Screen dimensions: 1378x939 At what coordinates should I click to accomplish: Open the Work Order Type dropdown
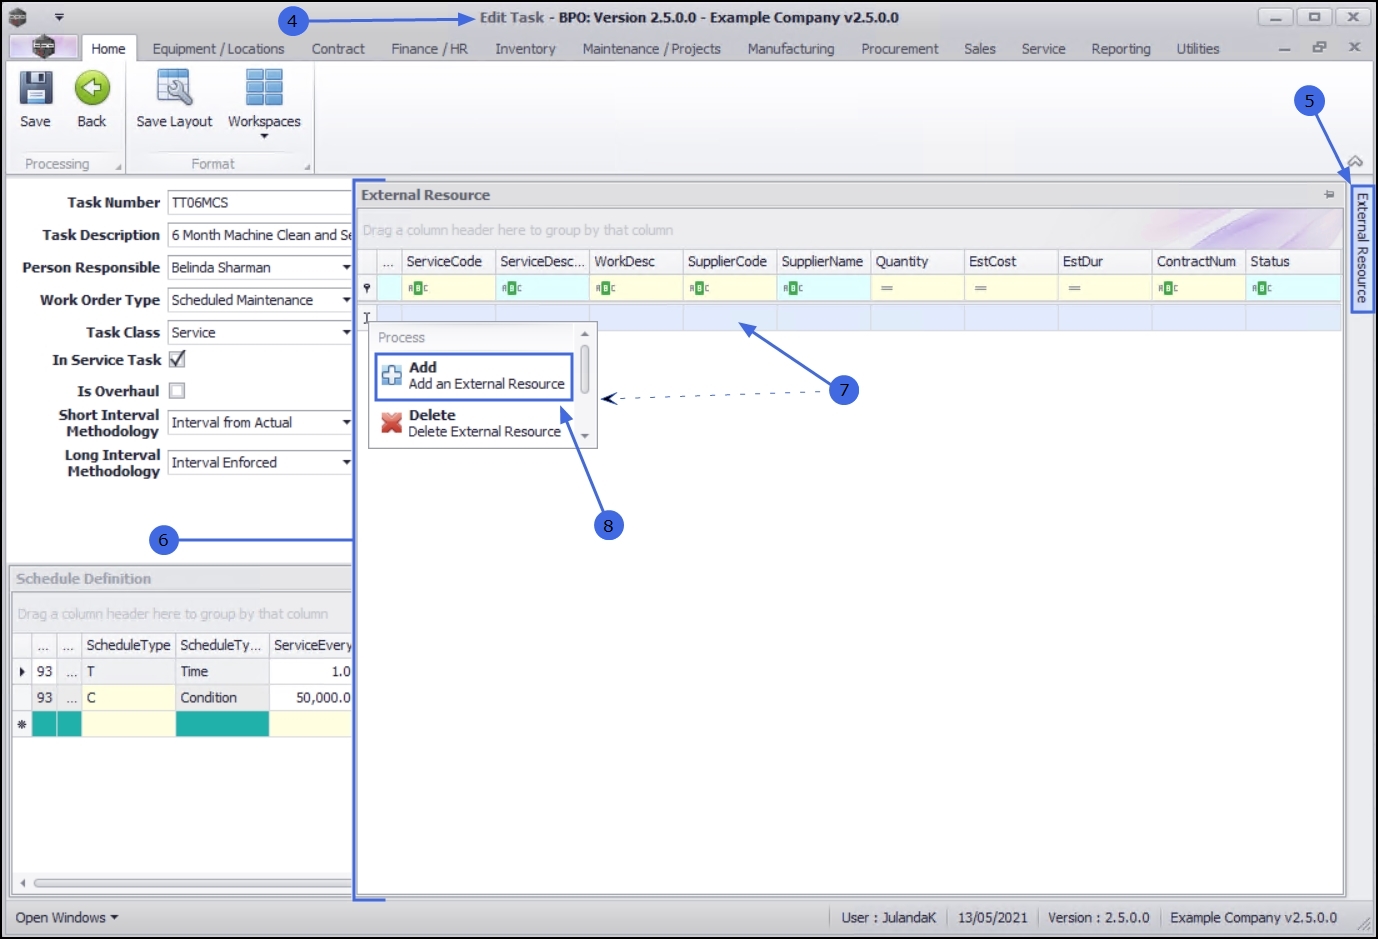pyautogui.click(x=346, y=300)
